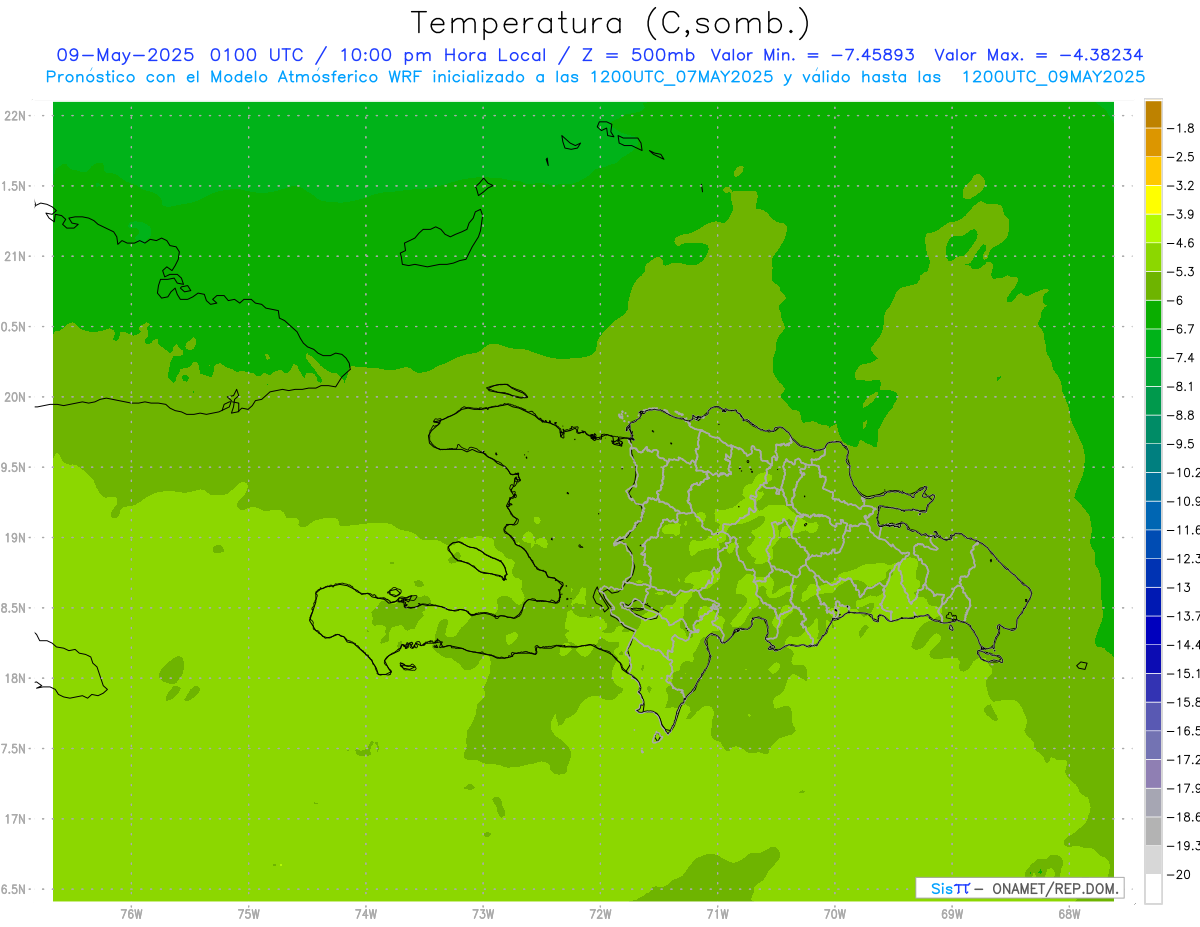Screen dimensions: 1200x927
Task: Click the '6.5N' latitude axis label
Action: point(13,890)
